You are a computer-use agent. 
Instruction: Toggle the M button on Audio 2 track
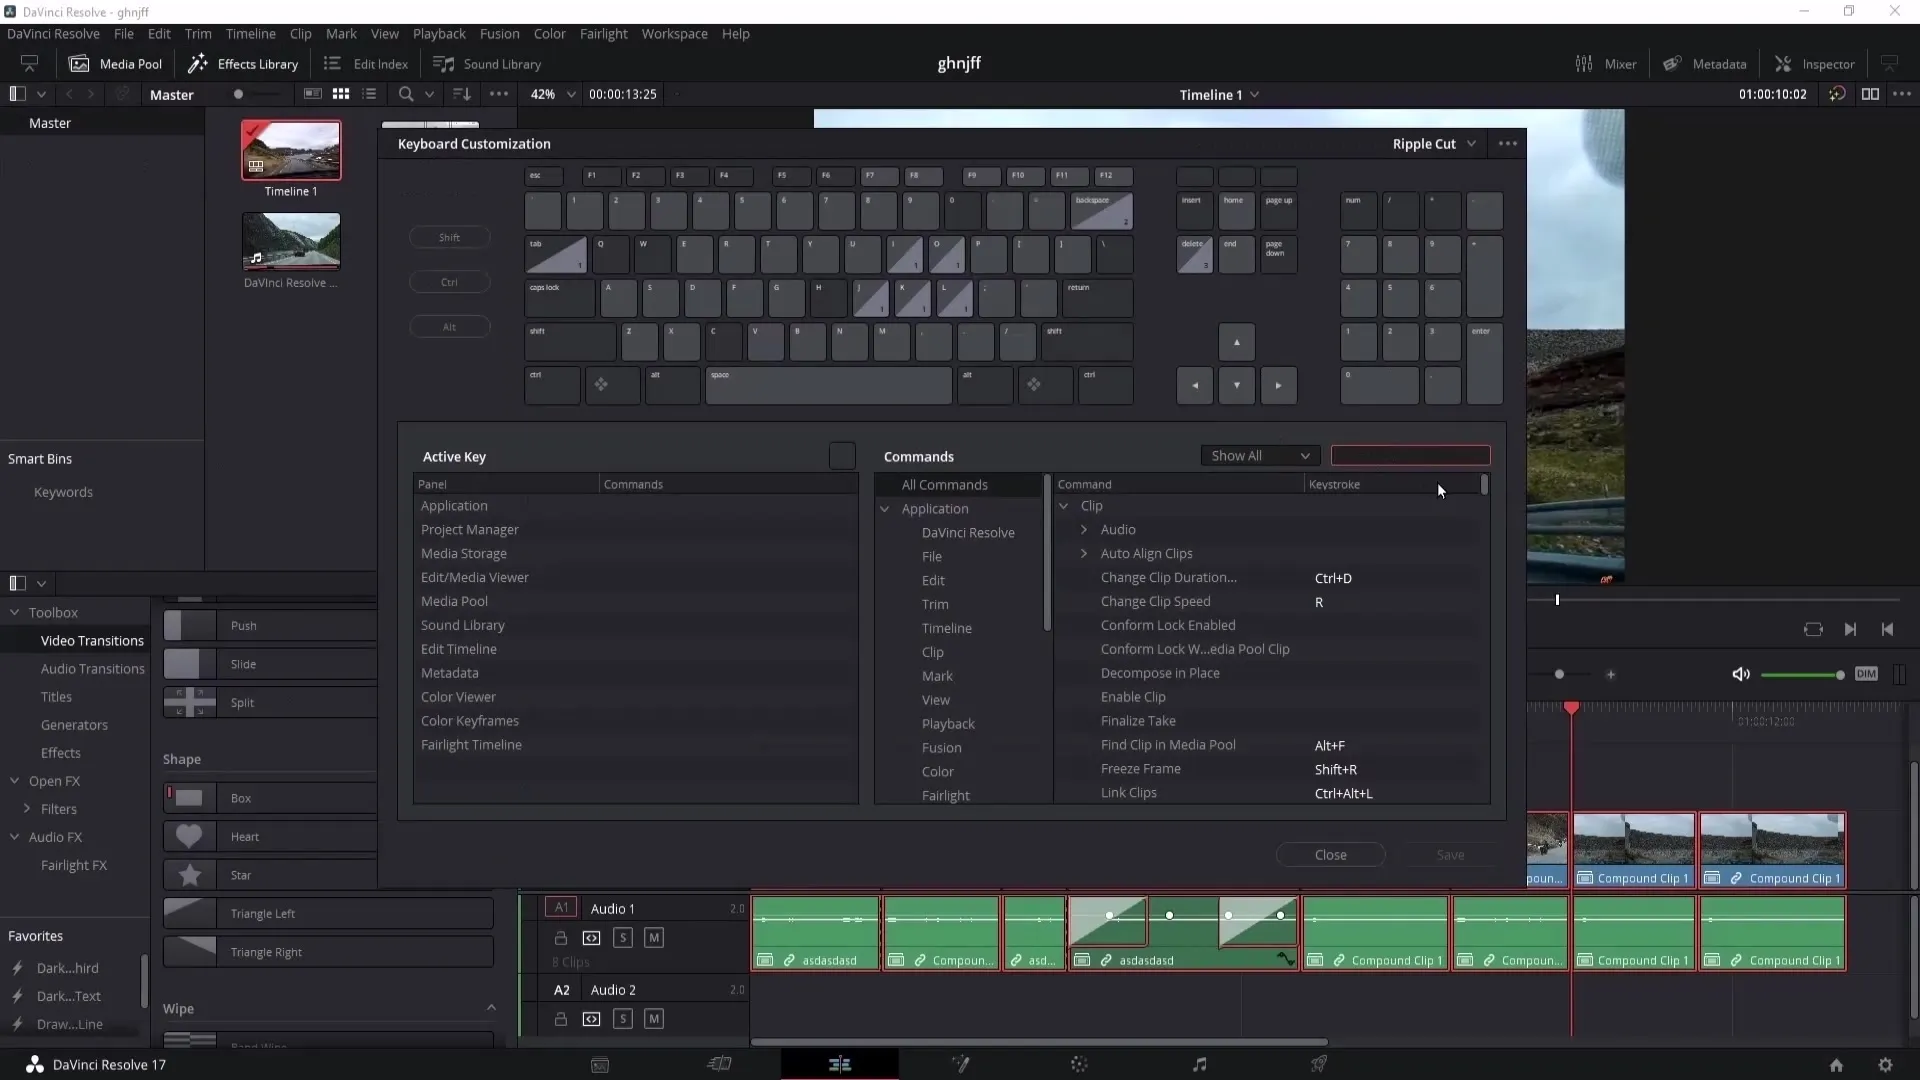[655, 1018]
